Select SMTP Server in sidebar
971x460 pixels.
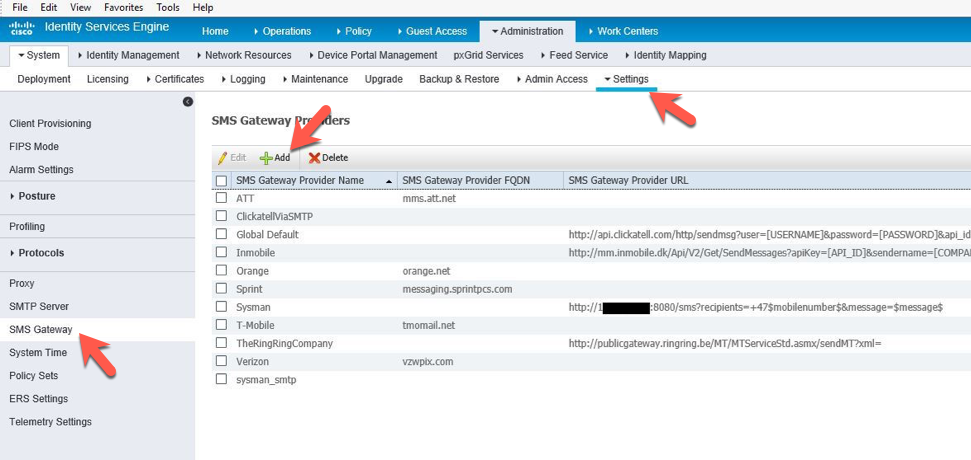click(39, 306)
